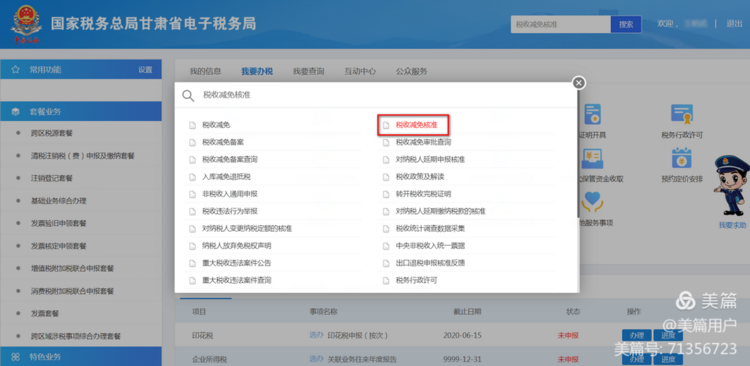
Task: Open 税收减免备案查询 entry
Action: [230, 159]
